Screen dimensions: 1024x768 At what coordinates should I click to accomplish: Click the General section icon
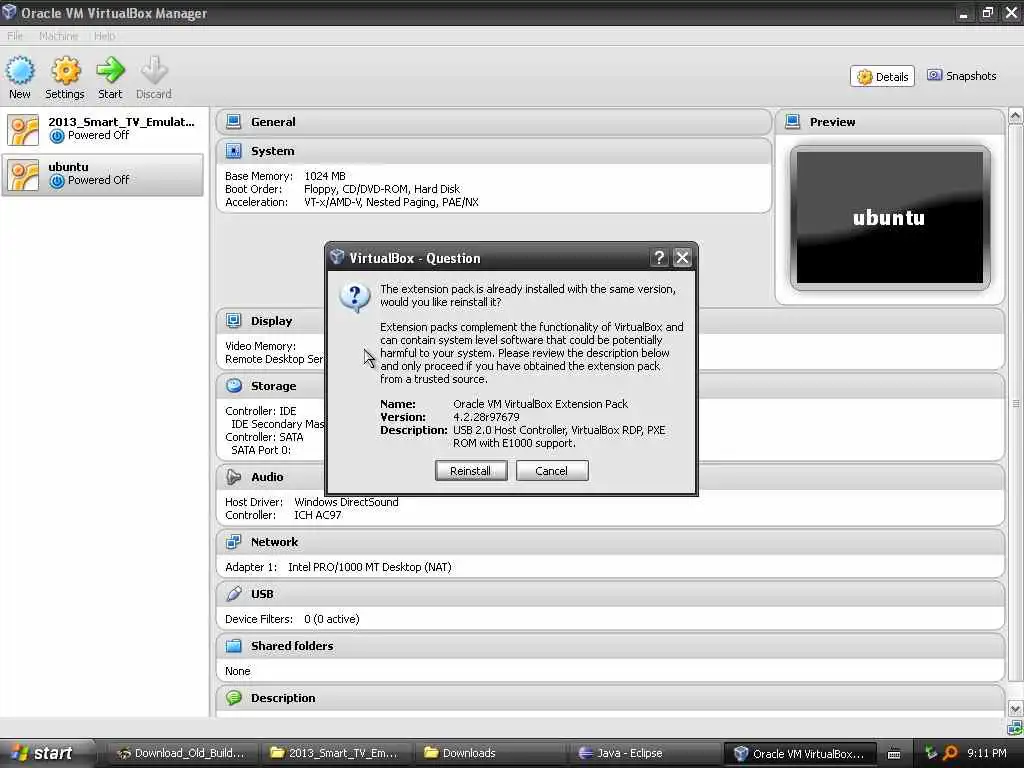coord(233,121)
